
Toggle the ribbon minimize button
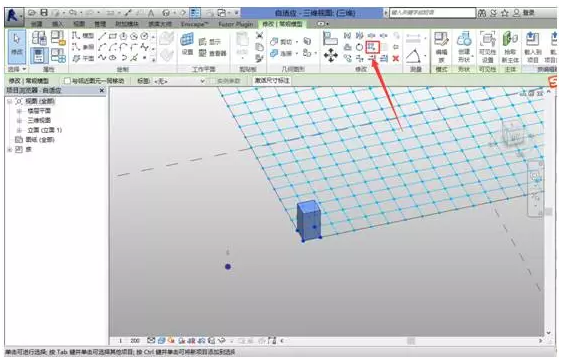point(322,24)
